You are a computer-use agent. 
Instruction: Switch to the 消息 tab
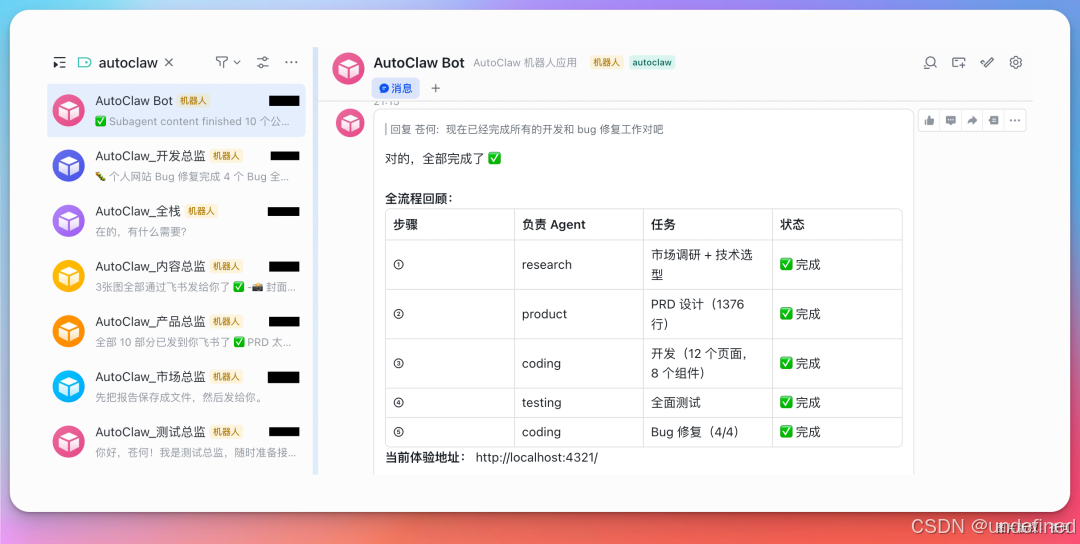[395, 88]
